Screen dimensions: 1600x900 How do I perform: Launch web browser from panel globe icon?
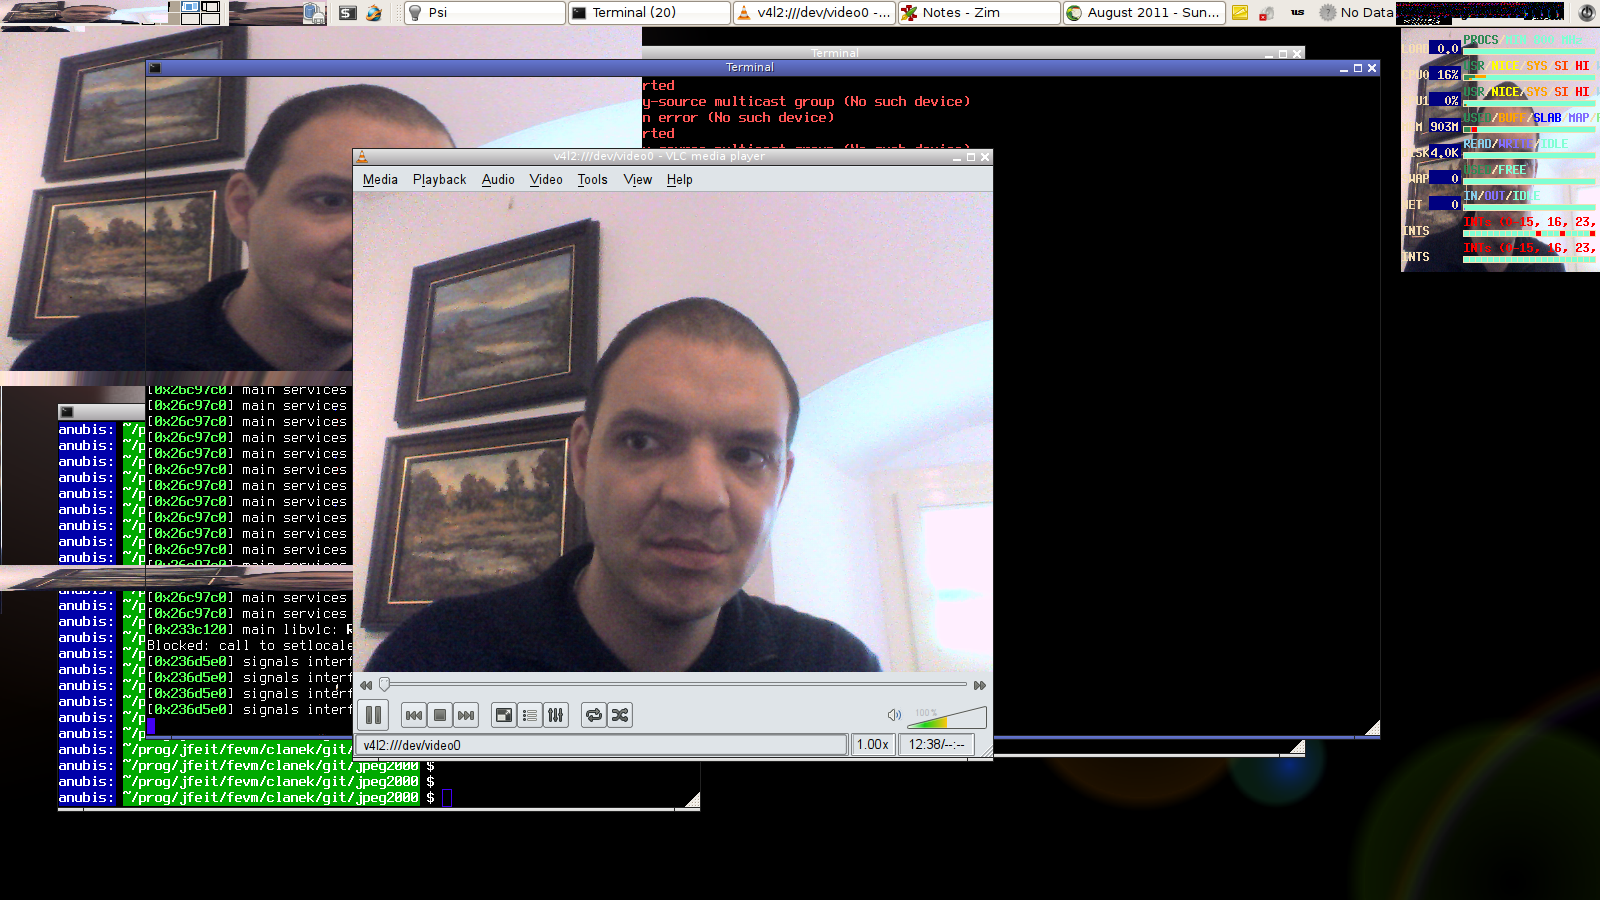pyautogui.click(x=374, y=13)
